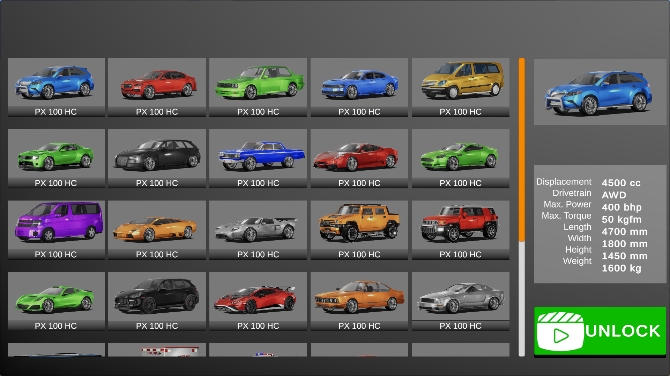Click the large blue SUV preview image
Viewport: 670px width, 376px height.
pos(600,92)
